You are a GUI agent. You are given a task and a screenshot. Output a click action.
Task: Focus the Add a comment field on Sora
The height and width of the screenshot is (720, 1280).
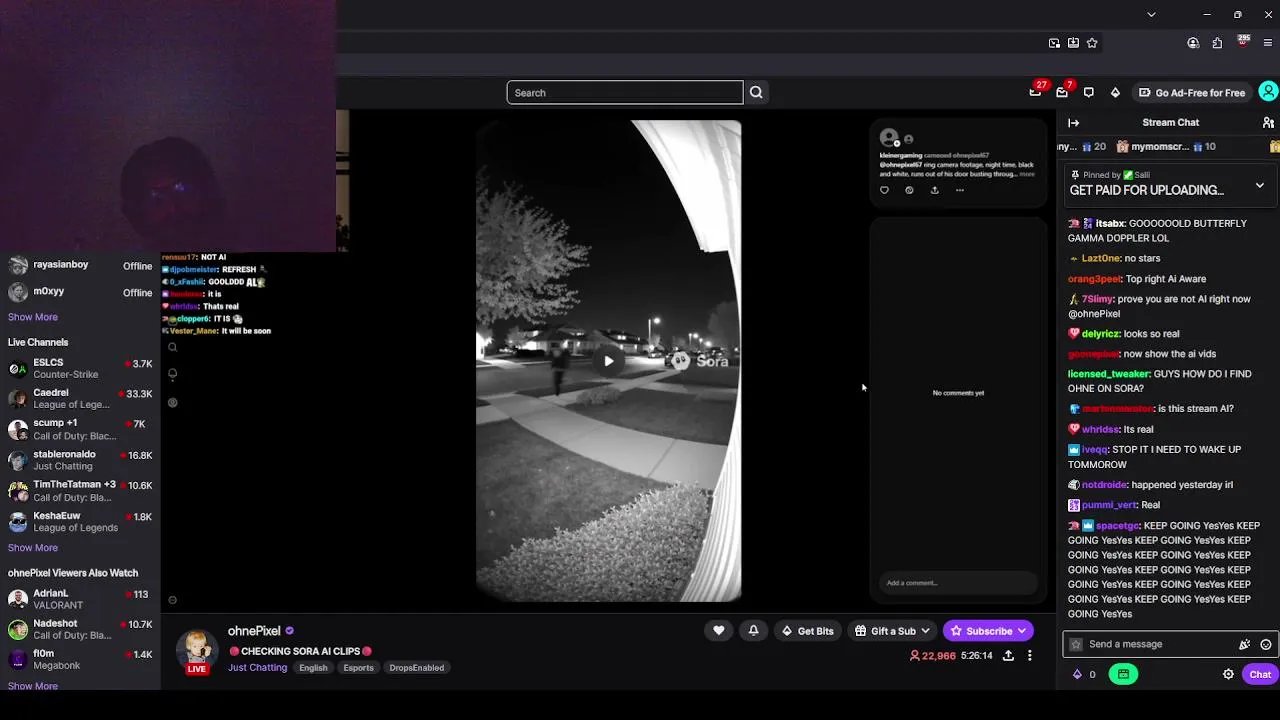point(957,583)
